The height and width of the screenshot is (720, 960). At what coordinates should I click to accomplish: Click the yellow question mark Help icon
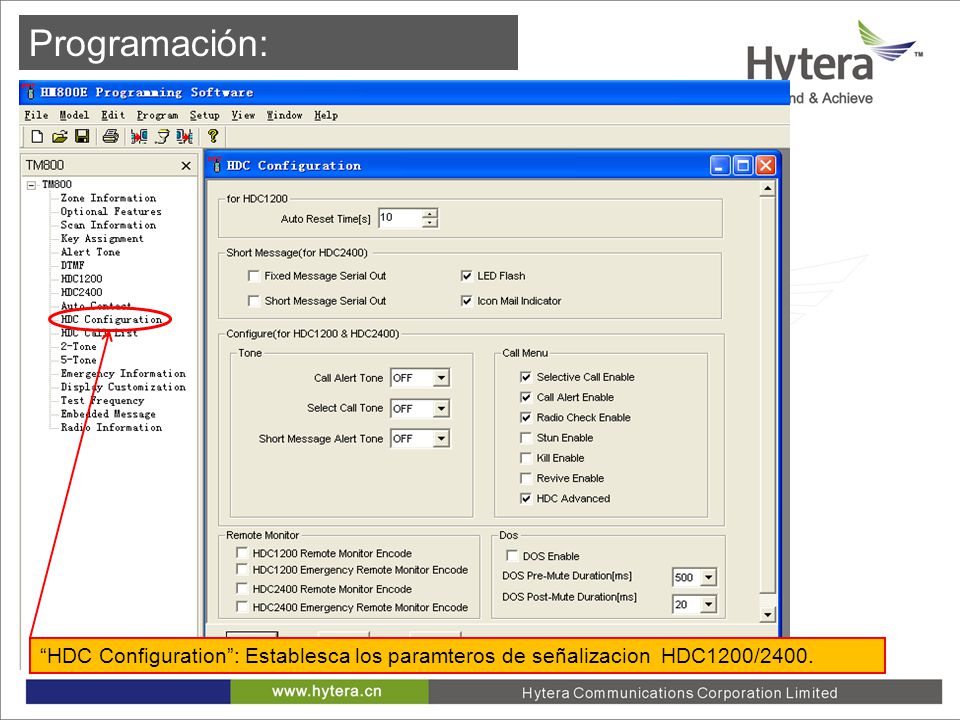[x=212, y=136]
